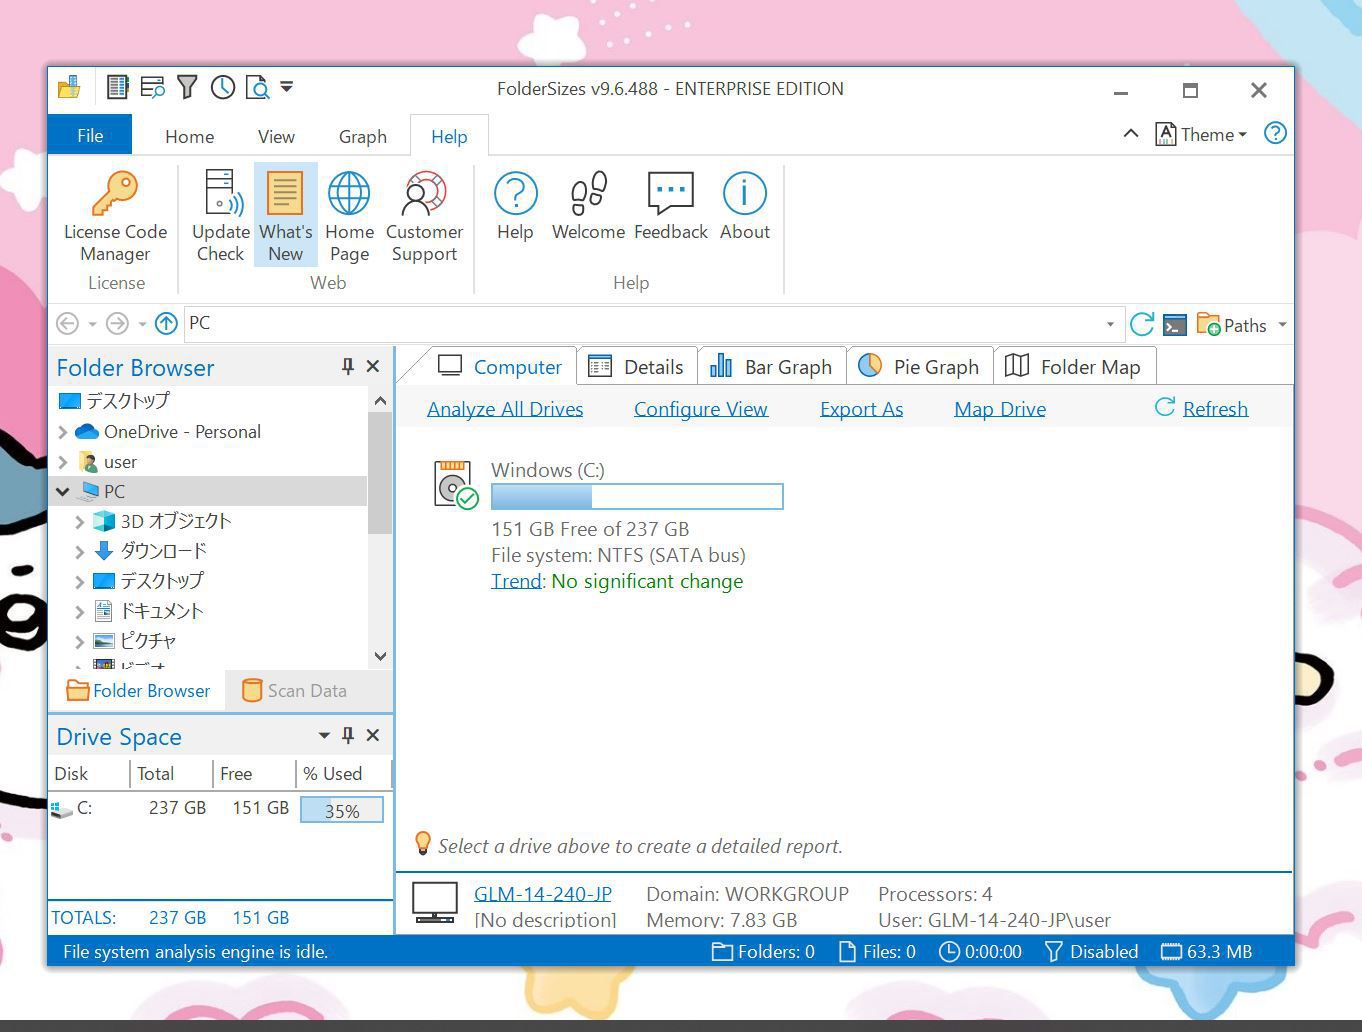Collapse the ribbon with the caret
The width and height of the screenshot is (1362, 1032).
1130,133
